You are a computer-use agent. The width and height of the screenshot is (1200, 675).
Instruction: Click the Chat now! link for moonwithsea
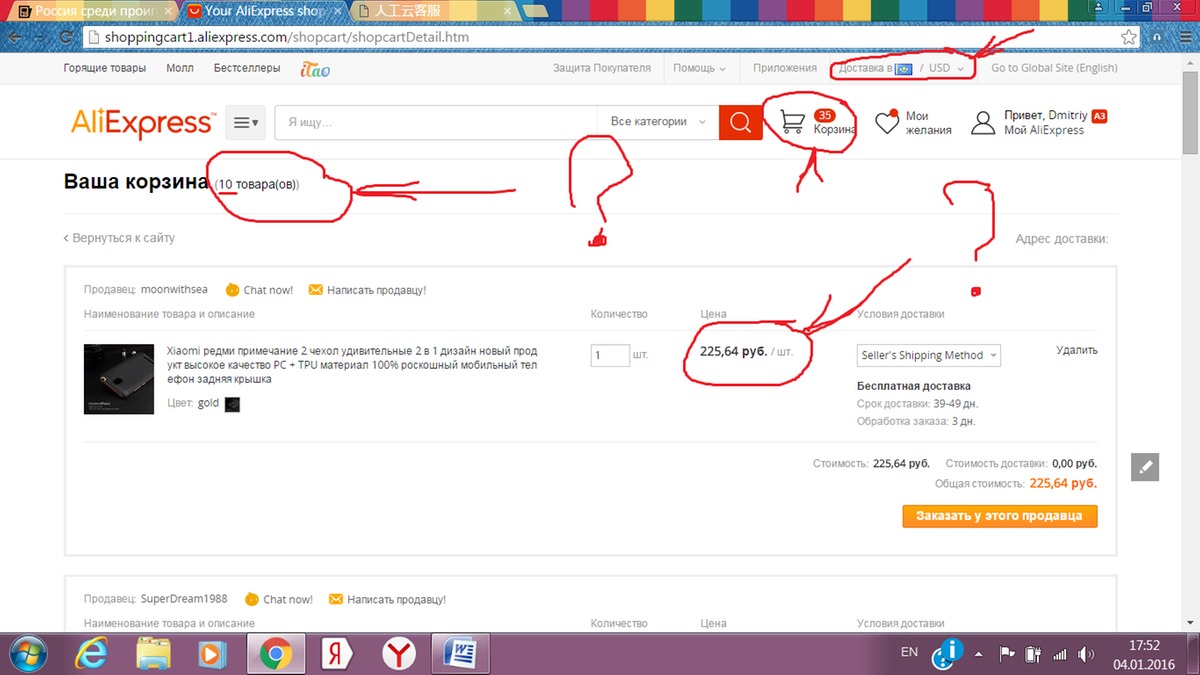click(x=268, y=290)
